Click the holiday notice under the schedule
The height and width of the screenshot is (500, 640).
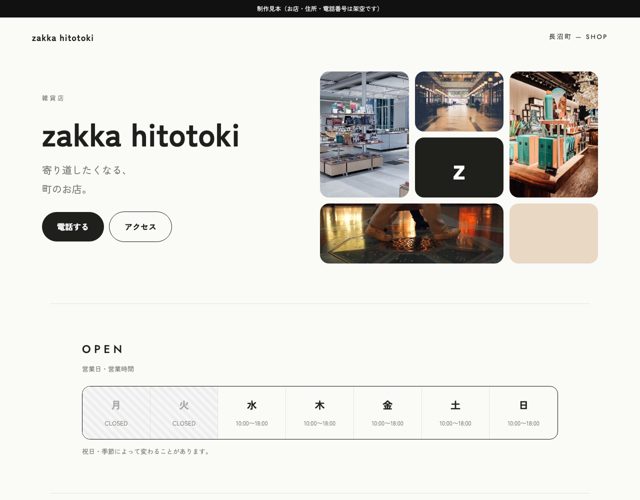click(x=146, y=451)
